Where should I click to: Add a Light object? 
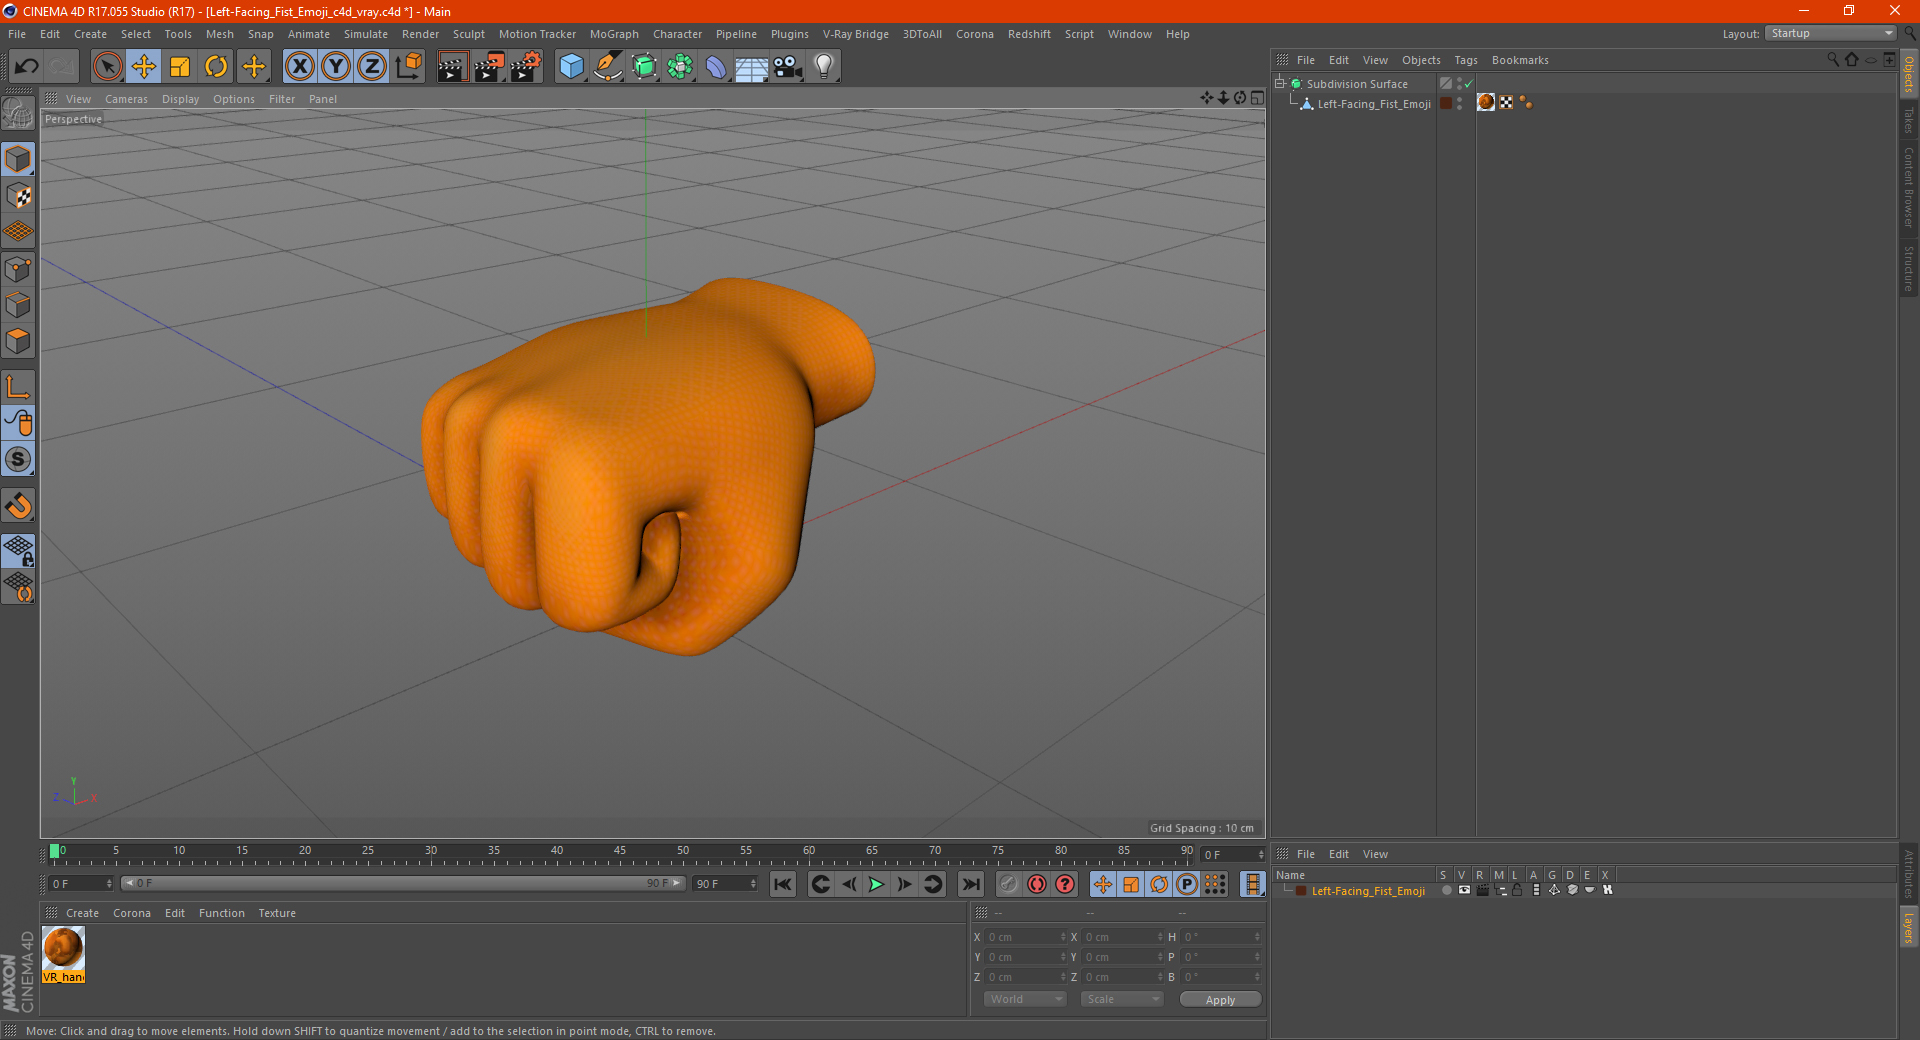click(823, 67)
